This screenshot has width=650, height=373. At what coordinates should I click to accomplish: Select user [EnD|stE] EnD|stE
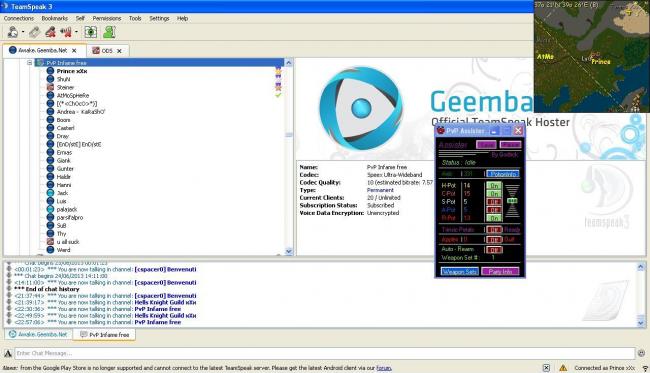click(x=79, y=144)
